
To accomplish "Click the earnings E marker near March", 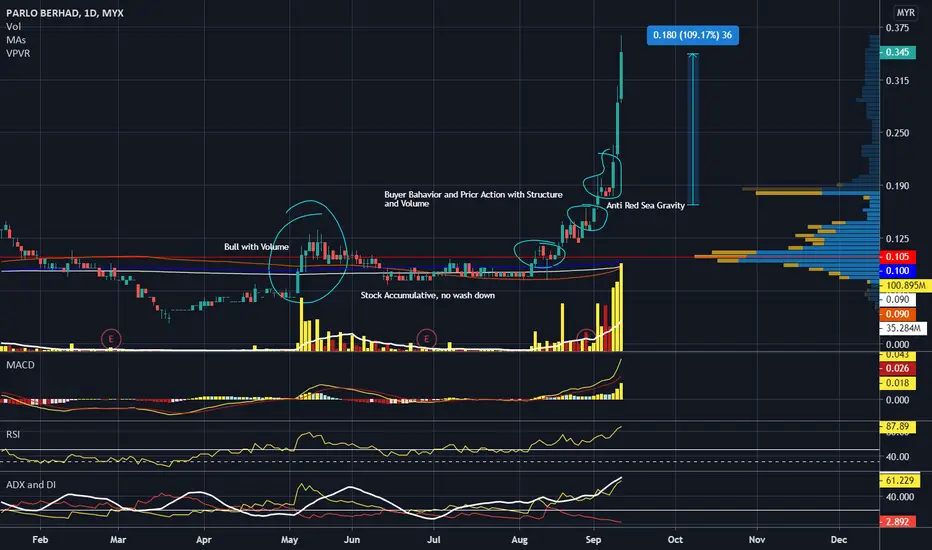I will point(111,339).
